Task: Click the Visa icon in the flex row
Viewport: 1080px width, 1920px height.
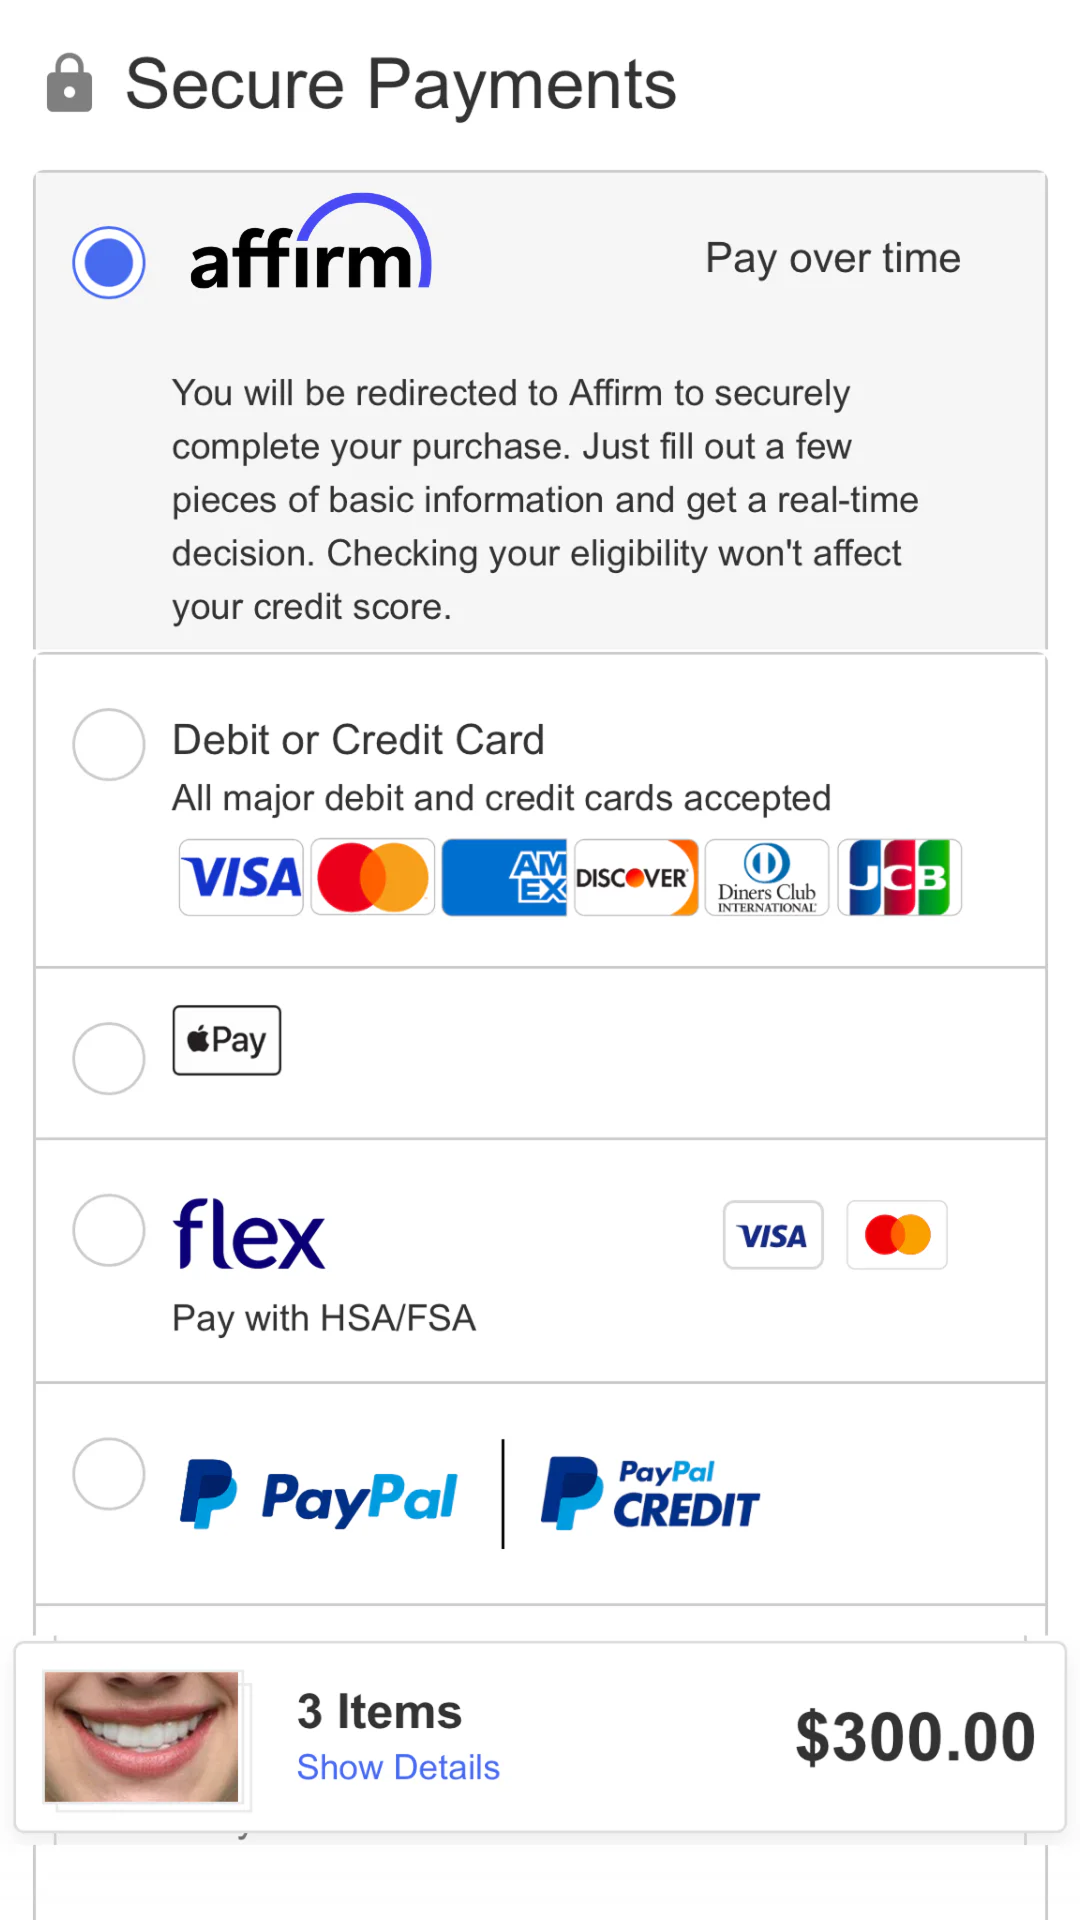Action: tap(773, 1235)
